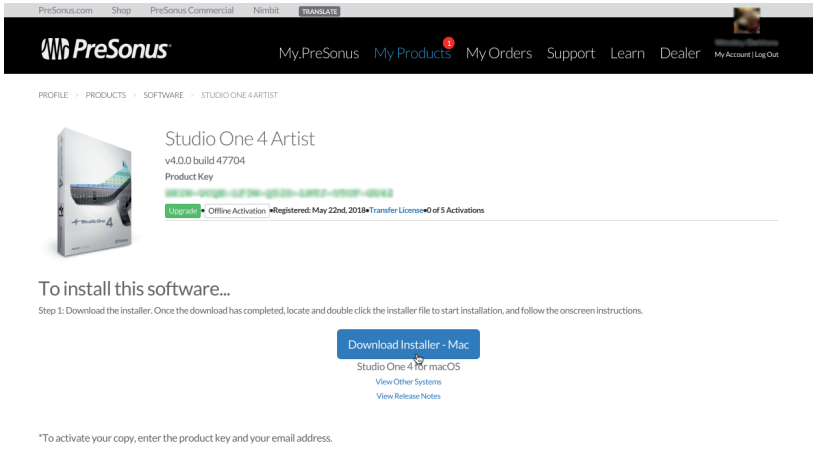815x450 pixels.
Task: Open My Orders page
Action: (x=498, y=53)
